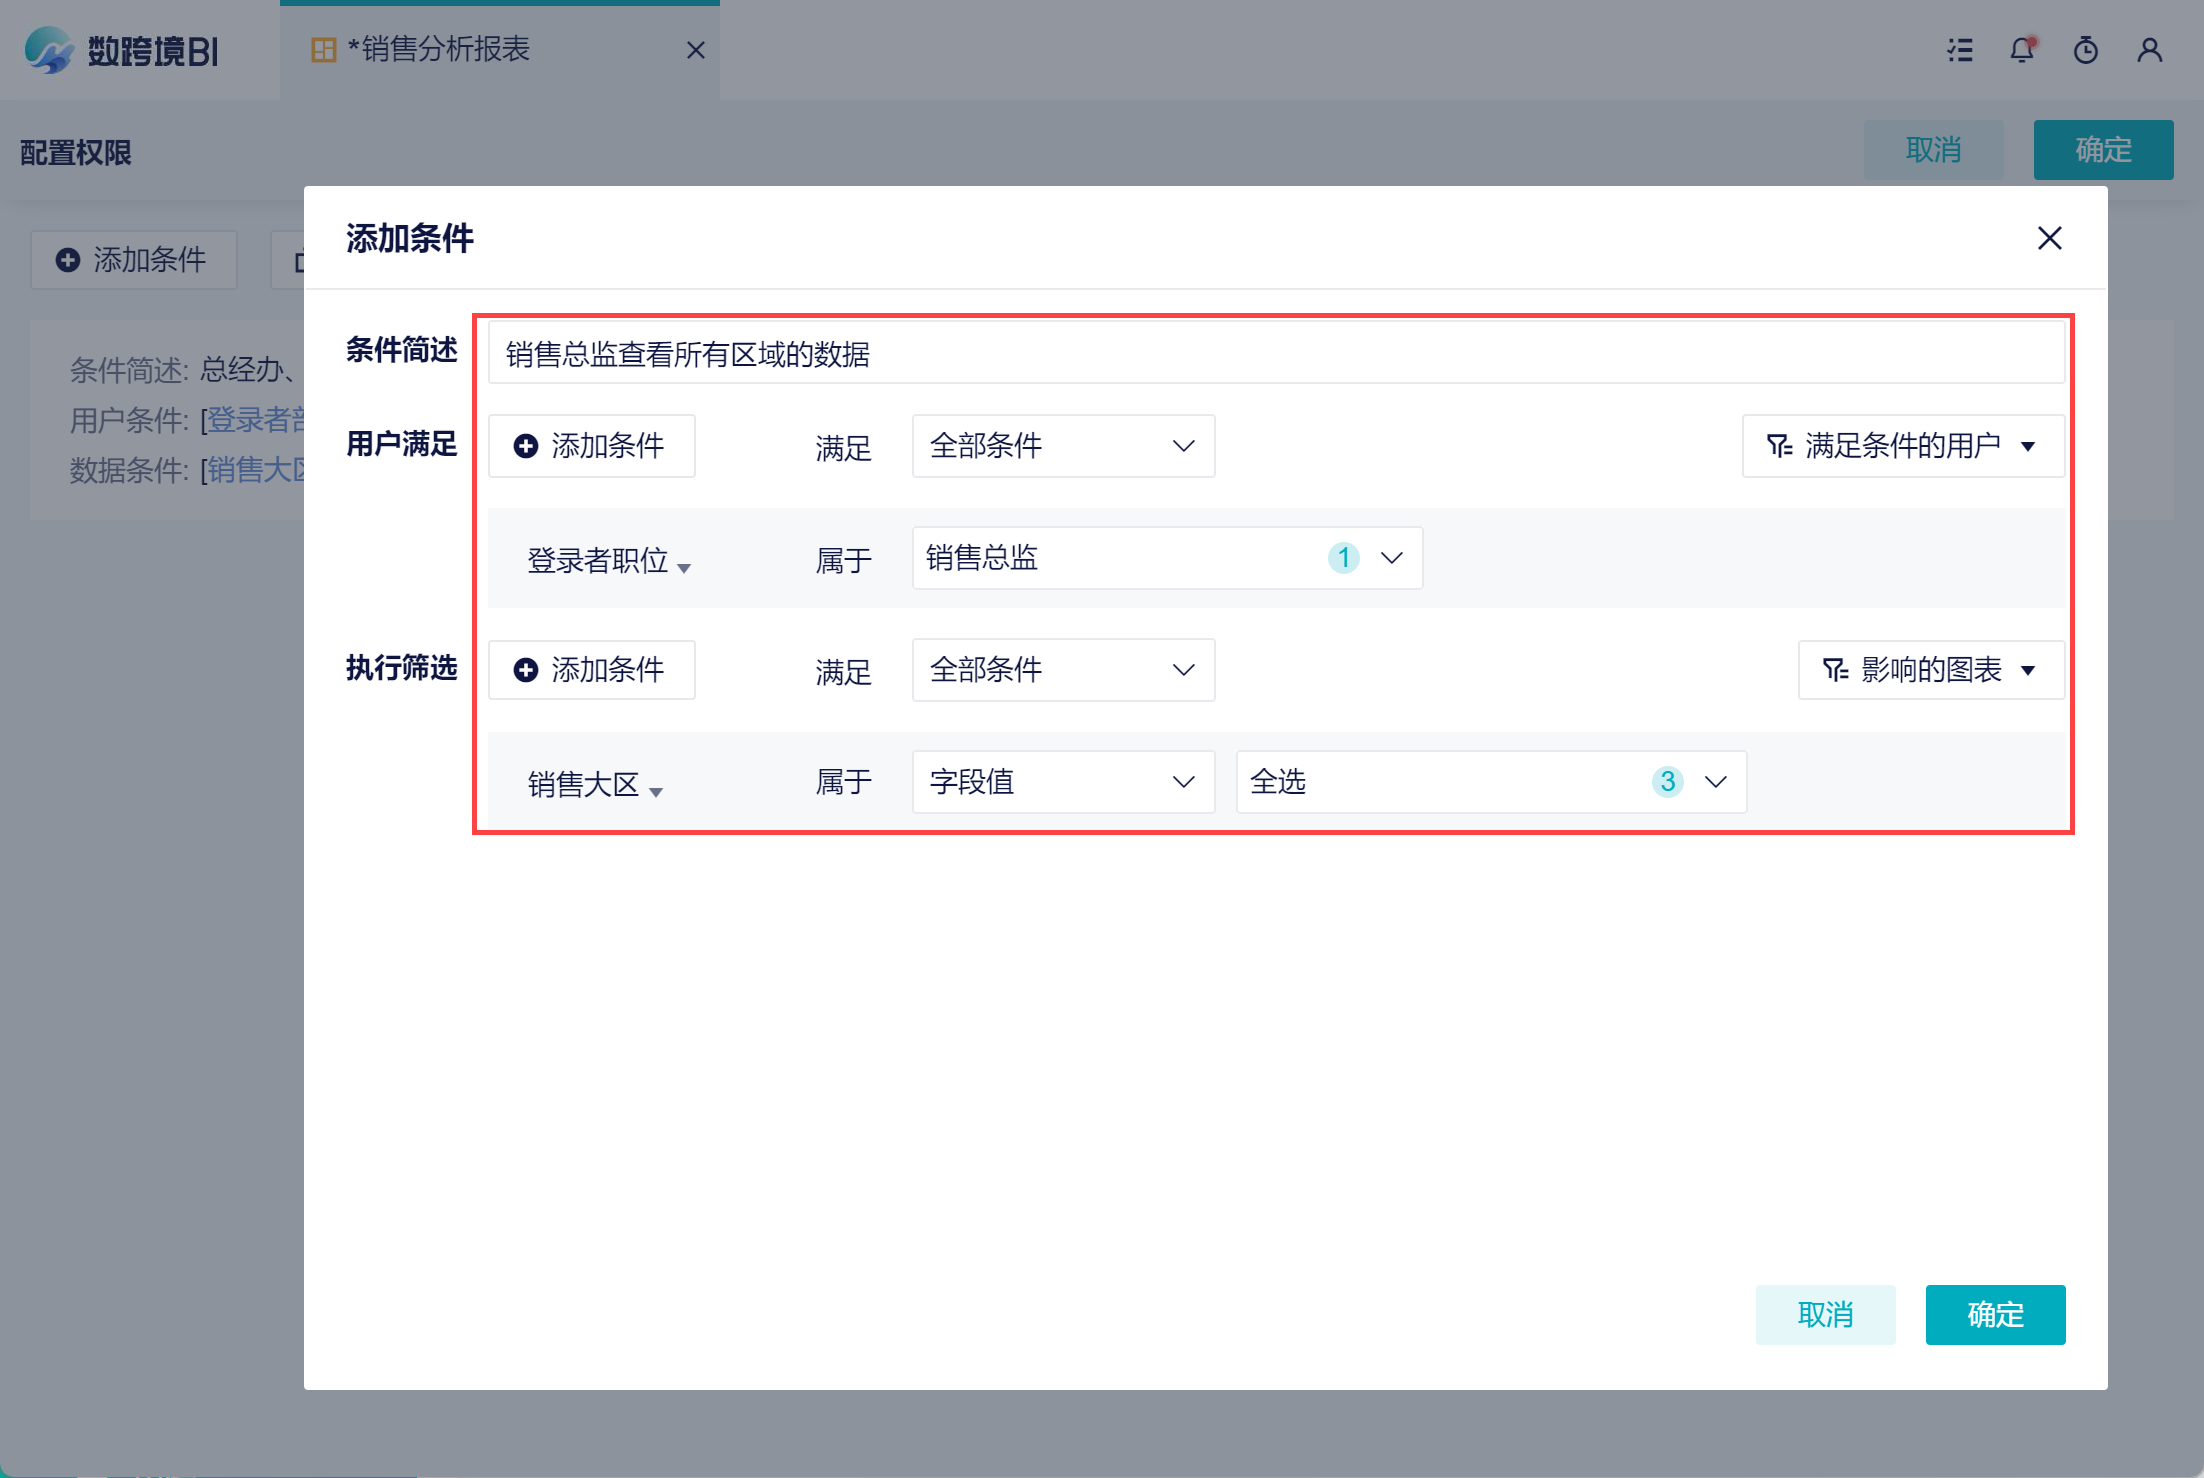Open the 字段值 type dropdown
This screenshot has height=1478, width=2204.
click(1063, 782)
